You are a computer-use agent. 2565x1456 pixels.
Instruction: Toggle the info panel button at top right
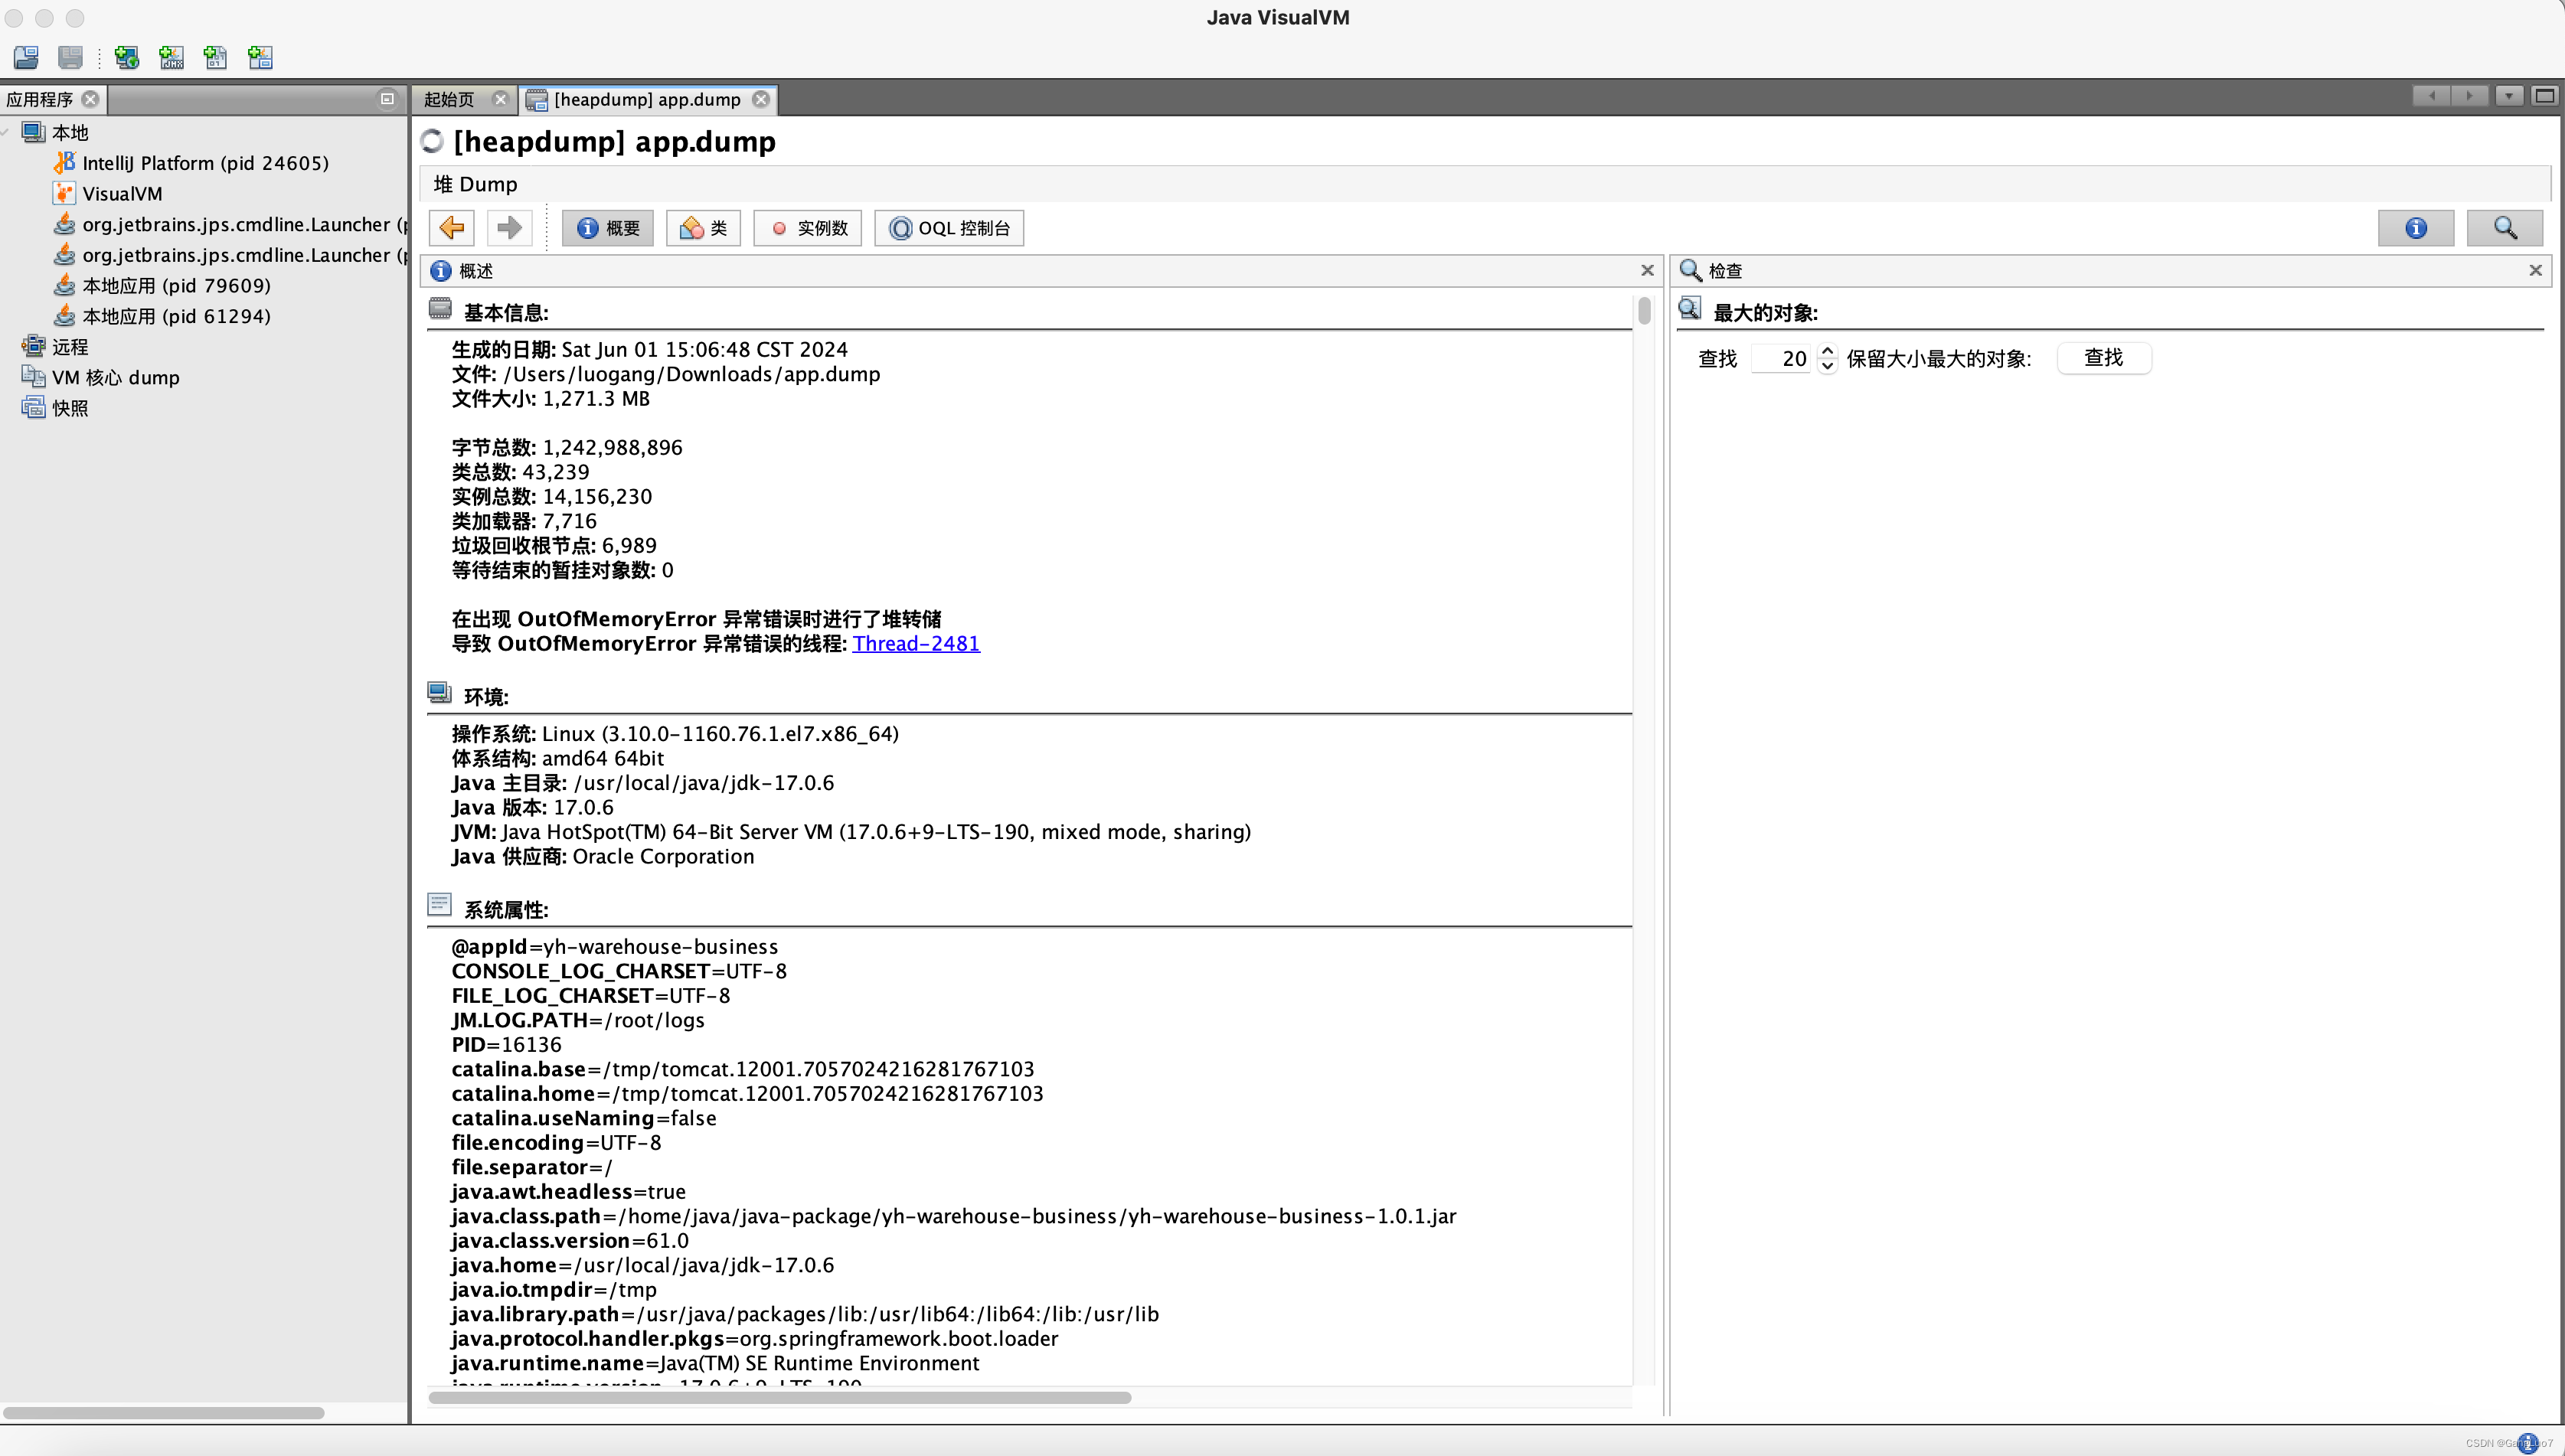2416,228
